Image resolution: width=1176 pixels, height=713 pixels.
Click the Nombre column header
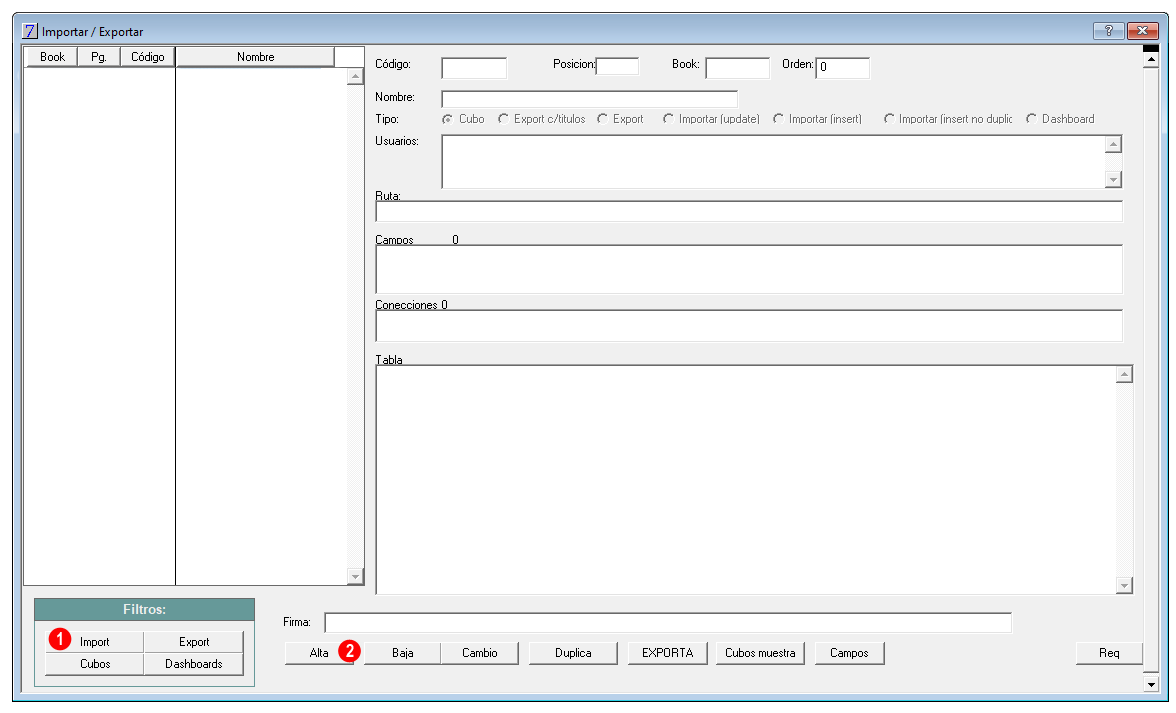[255, 57]
